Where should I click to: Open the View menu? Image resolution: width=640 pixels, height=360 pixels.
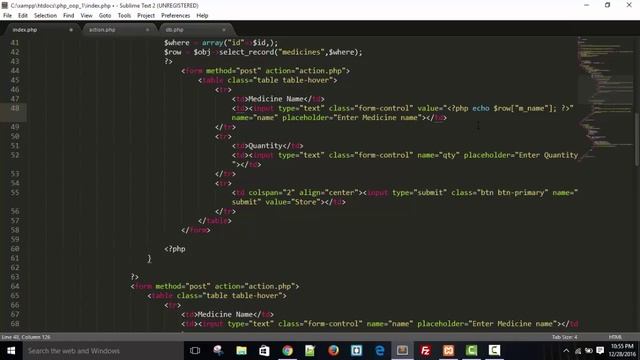(x=87, y=16)
